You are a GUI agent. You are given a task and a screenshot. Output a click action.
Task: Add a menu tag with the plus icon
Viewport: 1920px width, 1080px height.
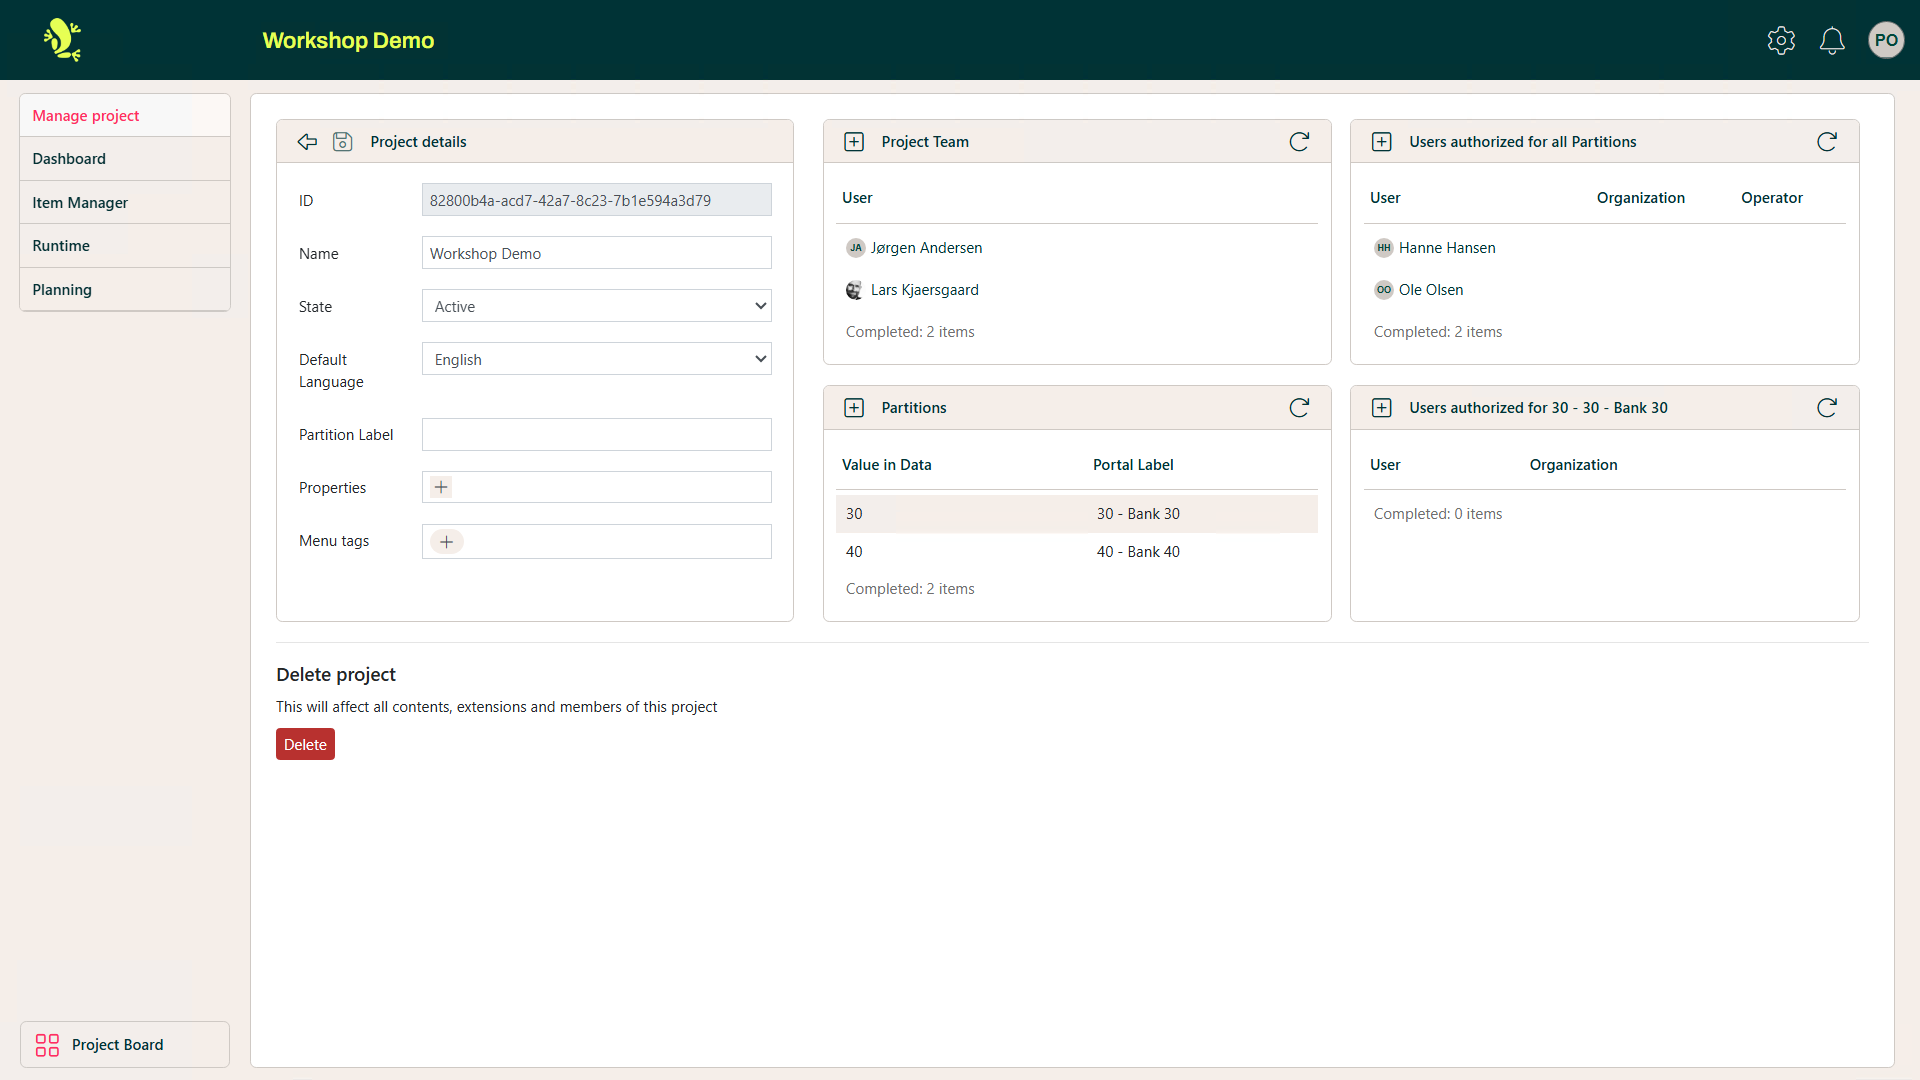coord(446,541)
